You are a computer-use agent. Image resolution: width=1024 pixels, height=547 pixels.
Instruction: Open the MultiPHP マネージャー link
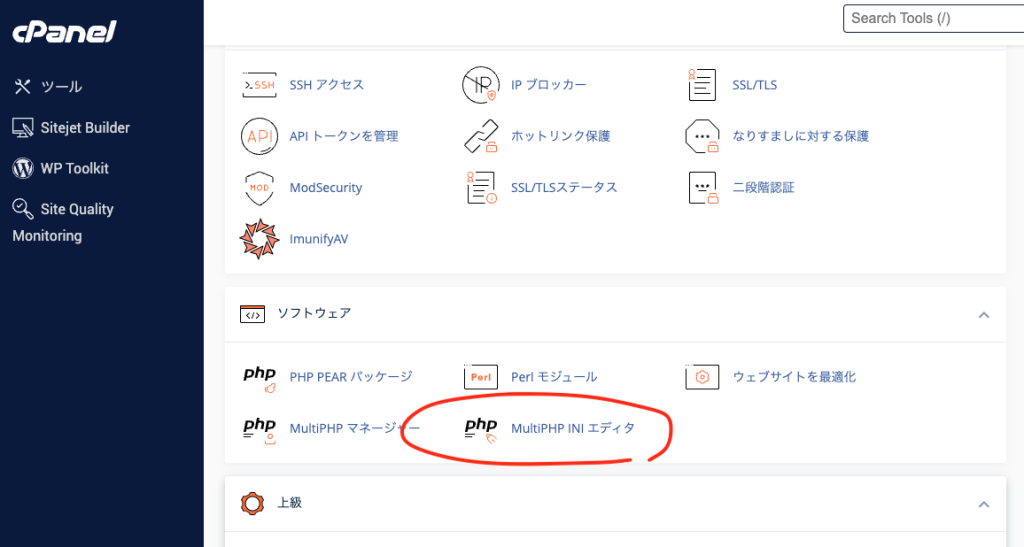[x=354, y=428]
